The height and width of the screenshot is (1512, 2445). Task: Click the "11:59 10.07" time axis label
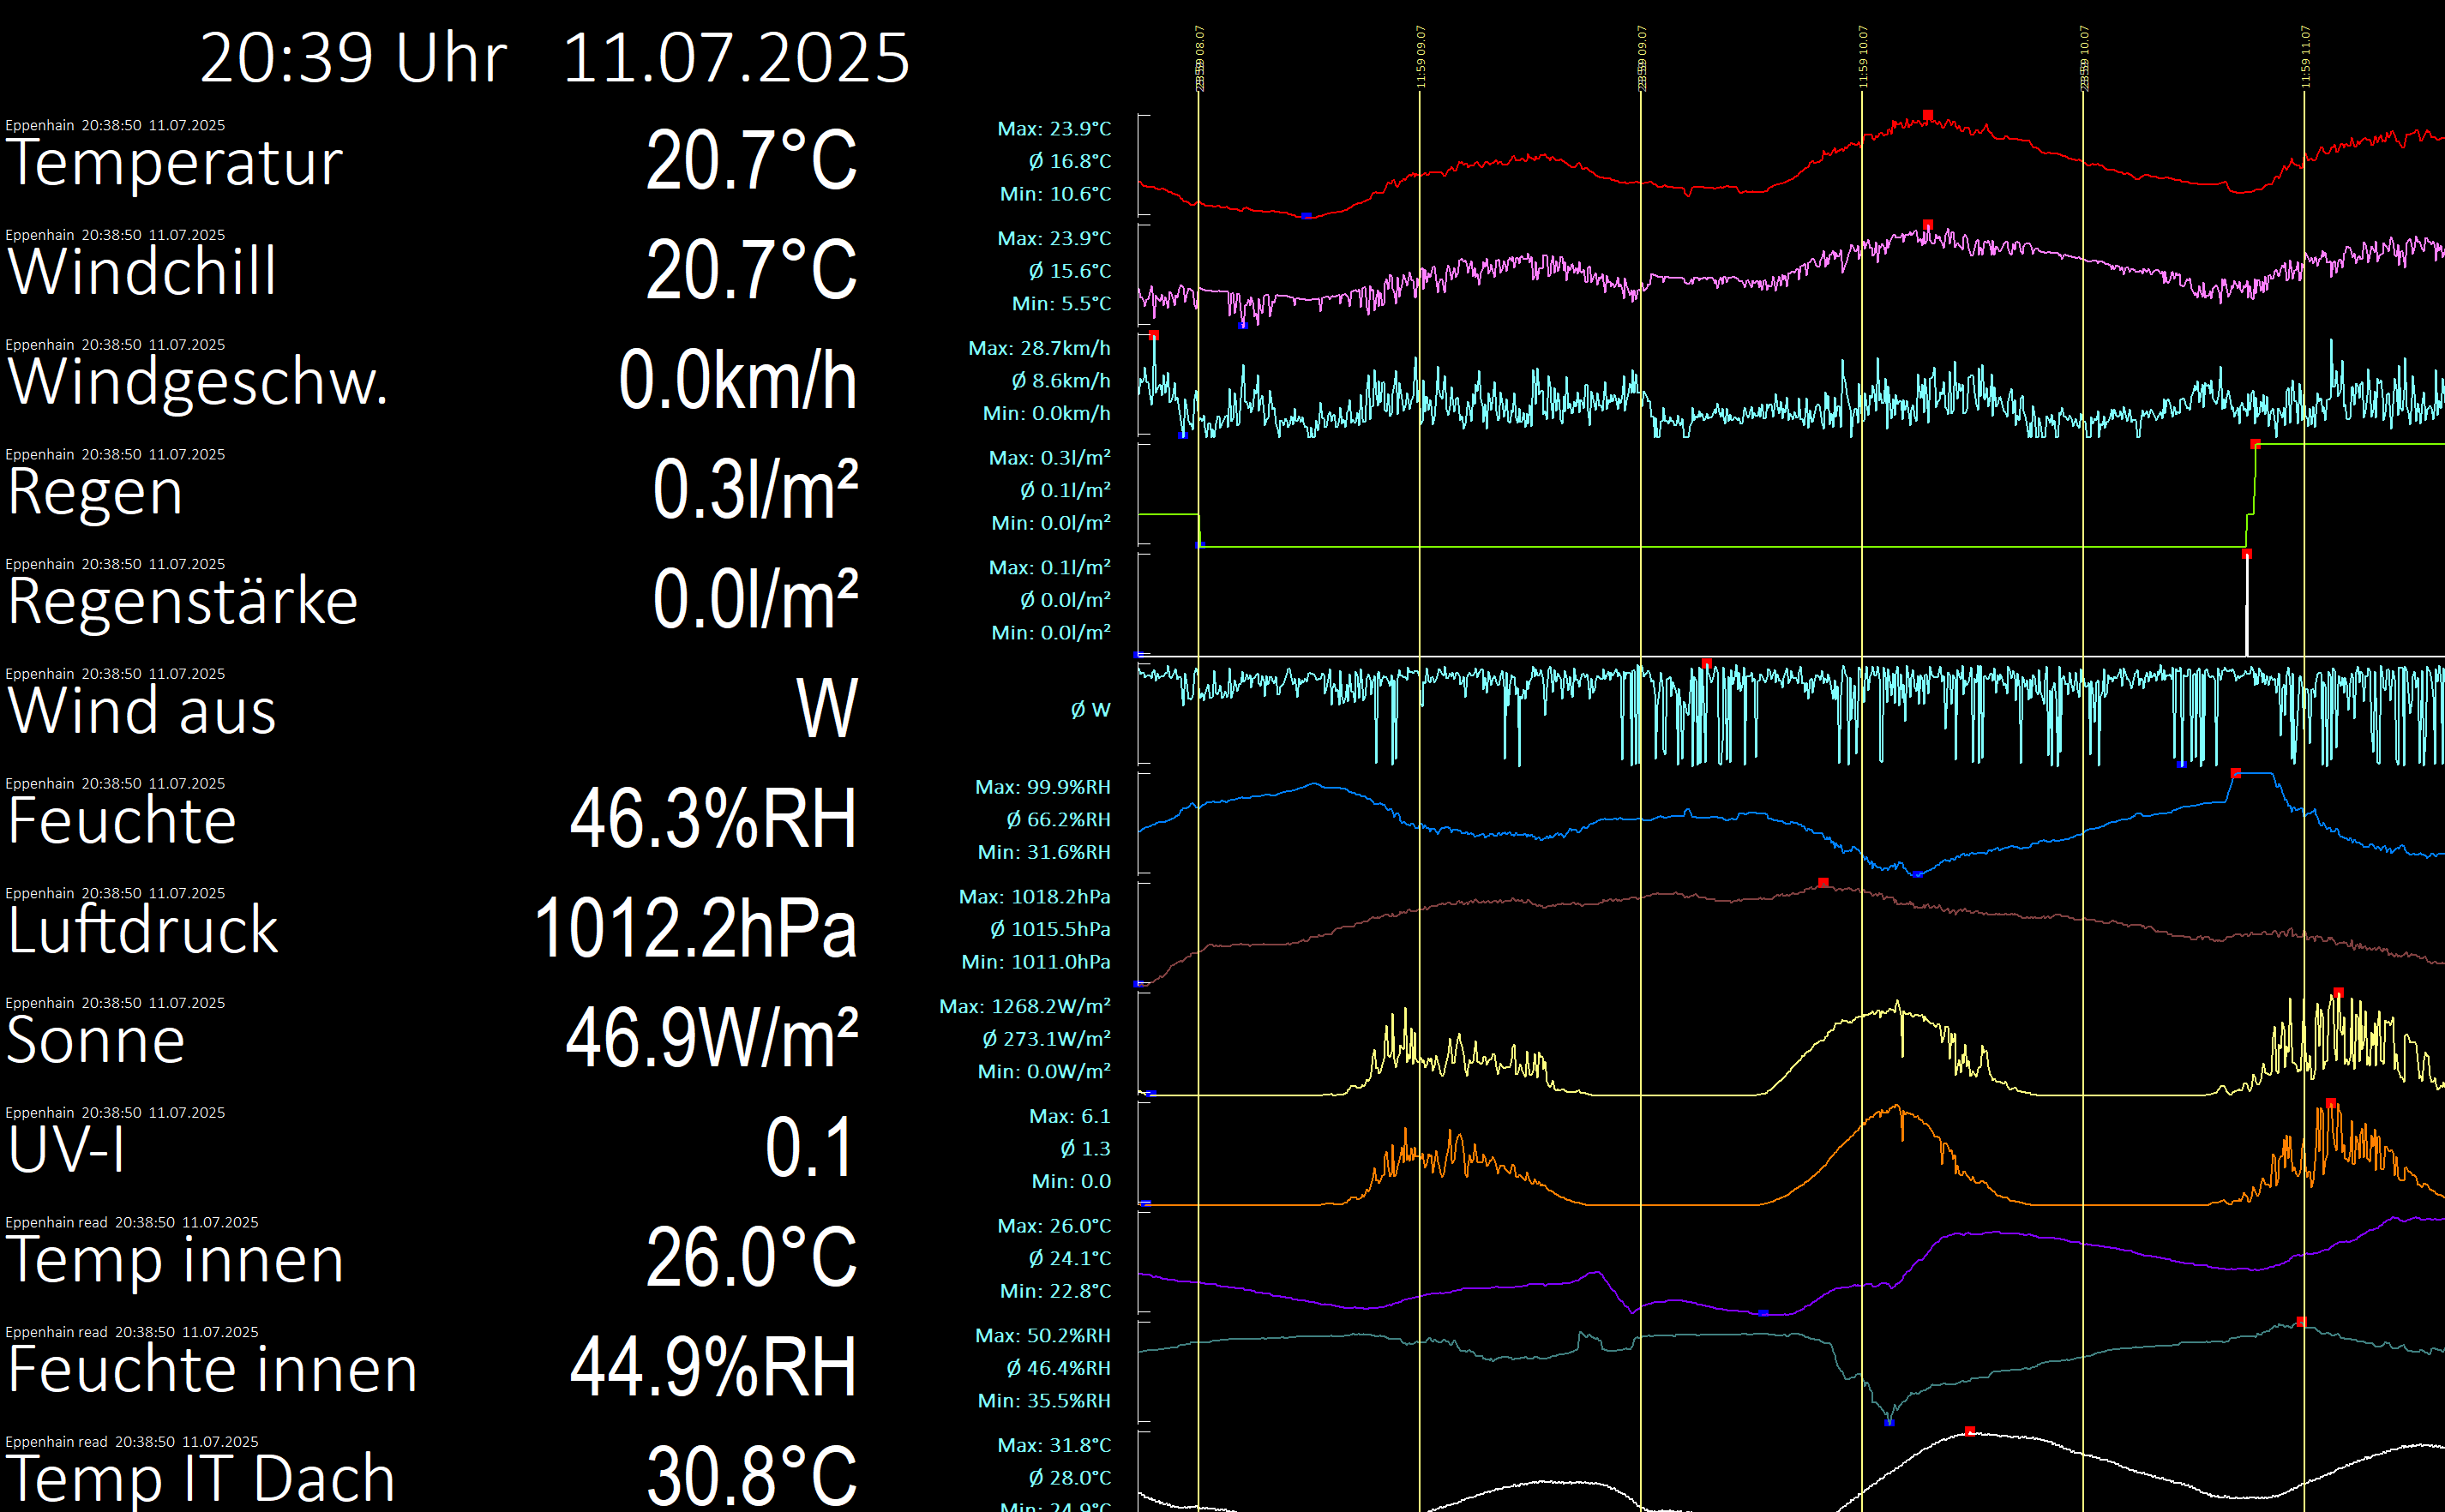[x=1863, y=57]
